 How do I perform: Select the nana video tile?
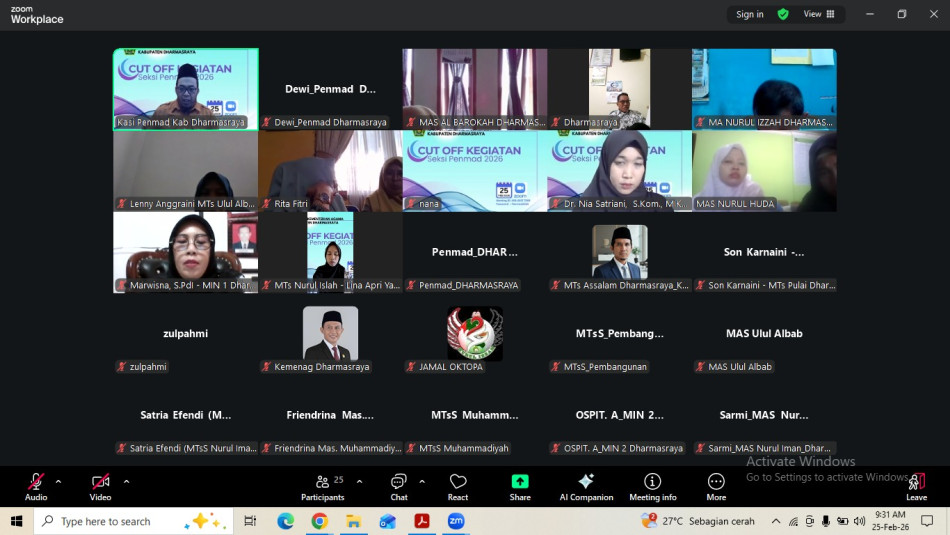(474, 171)
